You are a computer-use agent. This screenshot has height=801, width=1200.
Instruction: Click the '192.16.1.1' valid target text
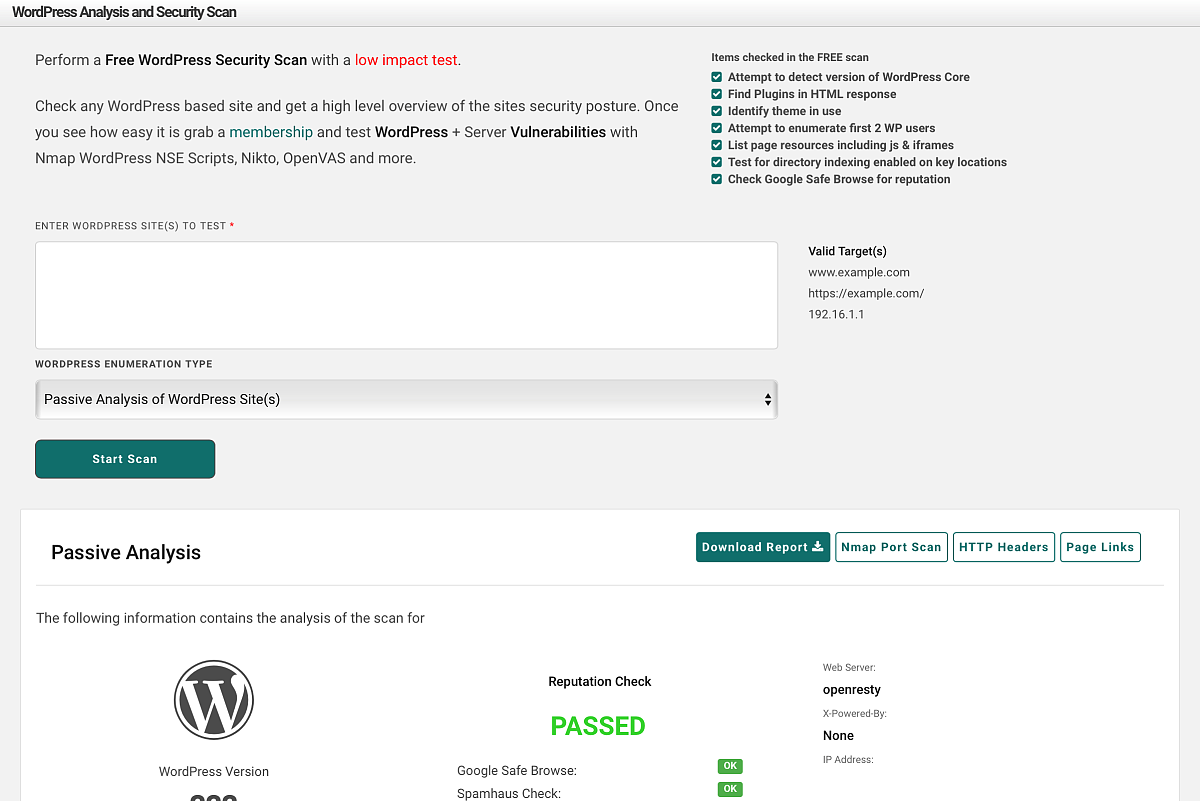pos(836,314)
